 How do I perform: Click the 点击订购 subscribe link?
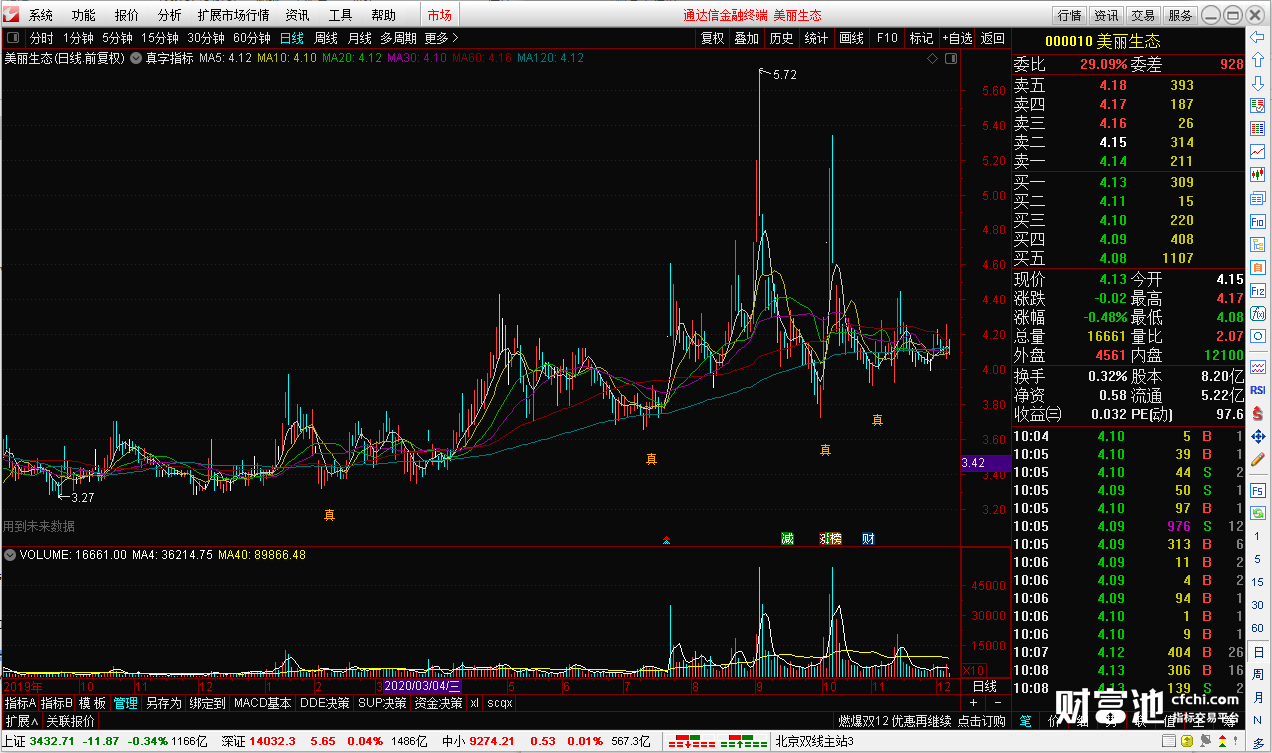tap(982, 721)
